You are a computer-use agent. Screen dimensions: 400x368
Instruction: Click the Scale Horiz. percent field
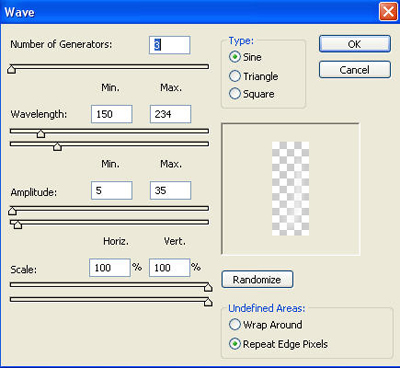[x=110, y=268]
